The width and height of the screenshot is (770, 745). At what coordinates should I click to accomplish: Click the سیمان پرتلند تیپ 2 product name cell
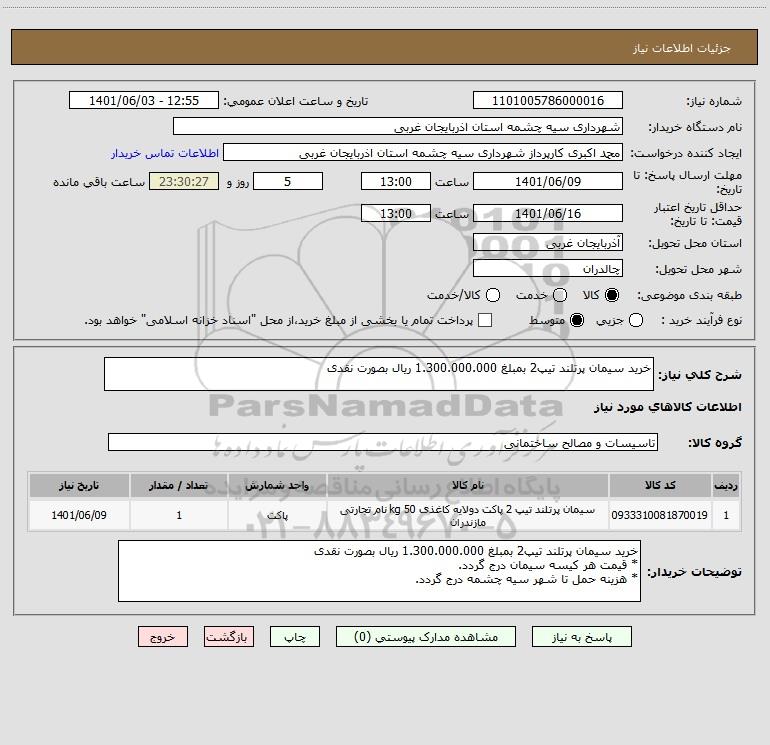pyautogui.click(x=468, y=515)
